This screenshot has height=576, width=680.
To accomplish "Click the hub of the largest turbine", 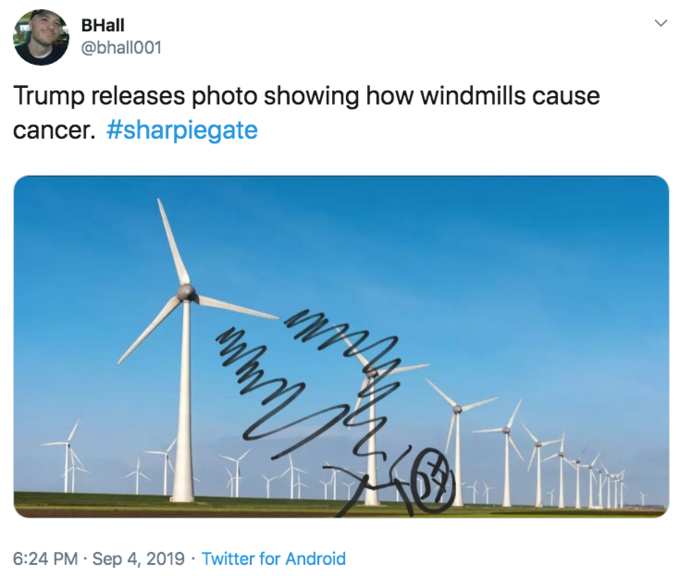I will 186,292.
